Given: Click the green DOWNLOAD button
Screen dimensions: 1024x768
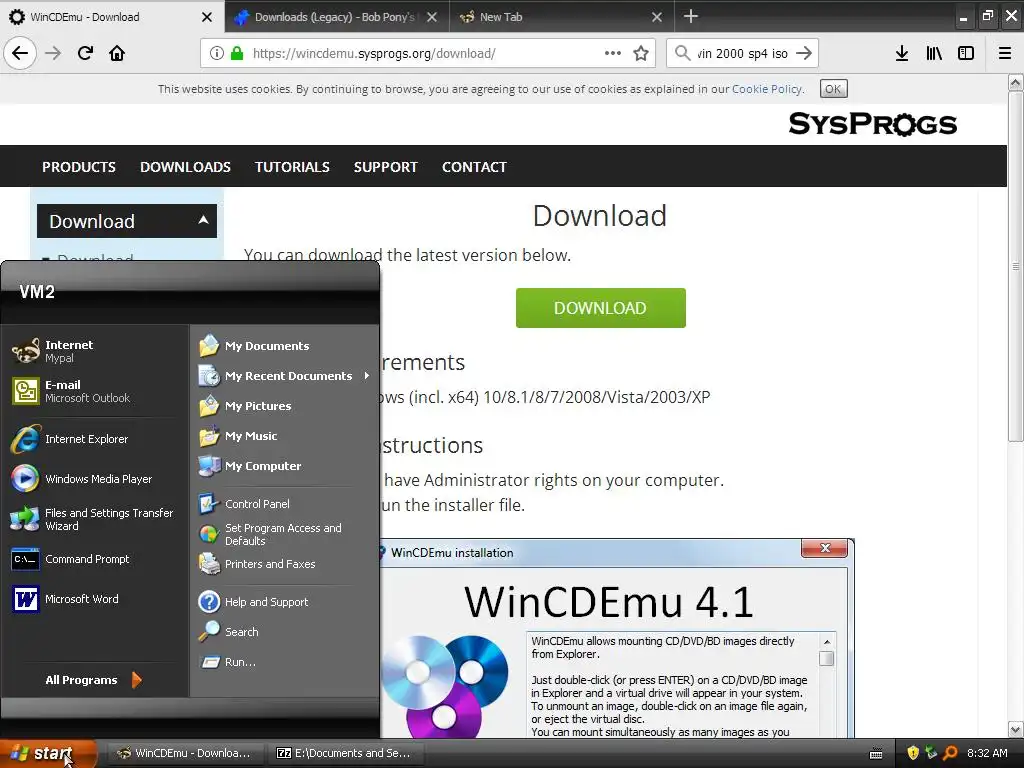Looking at the screenshot, I should (x=600, y=308).
